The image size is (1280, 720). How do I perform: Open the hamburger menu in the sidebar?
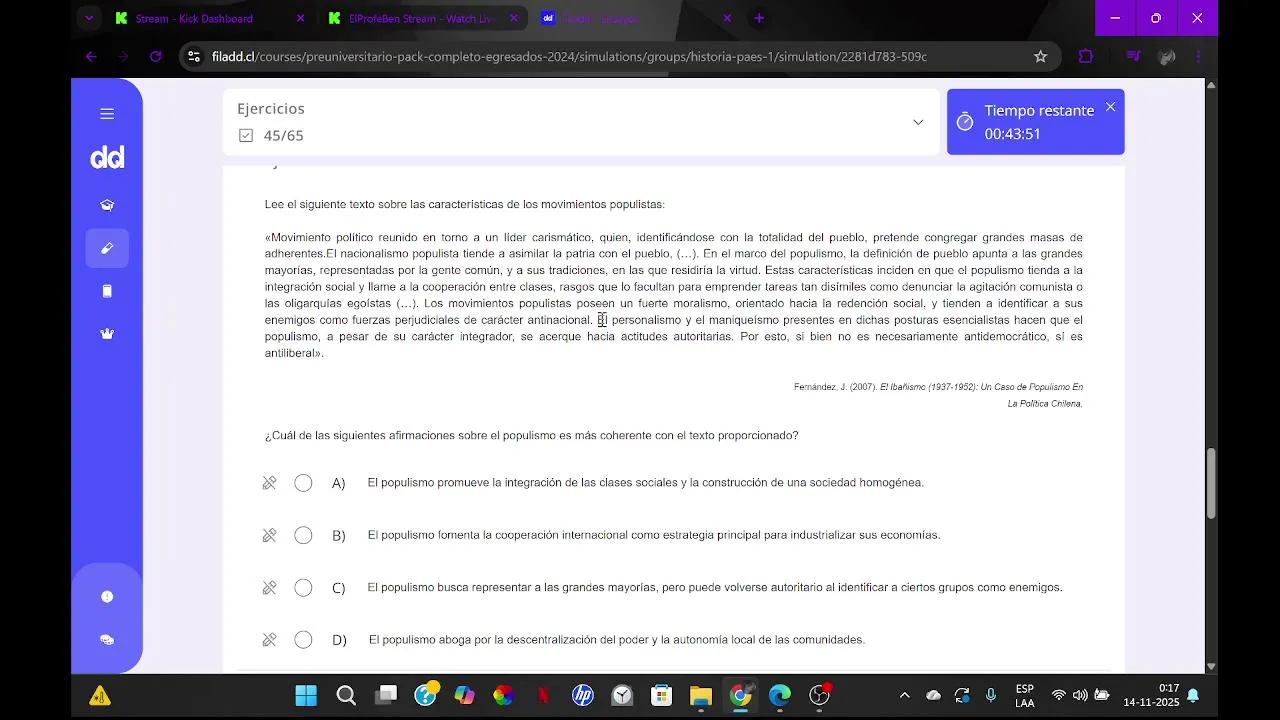point(107,114)
